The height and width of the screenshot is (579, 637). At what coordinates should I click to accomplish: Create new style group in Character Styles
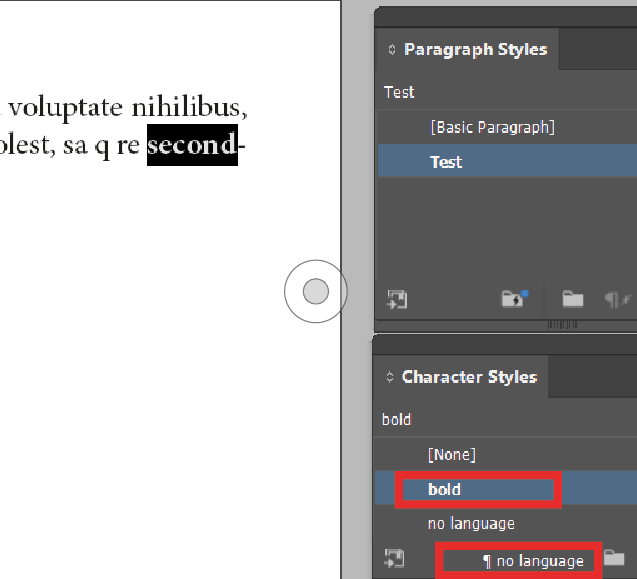click(x=614, y=557)
